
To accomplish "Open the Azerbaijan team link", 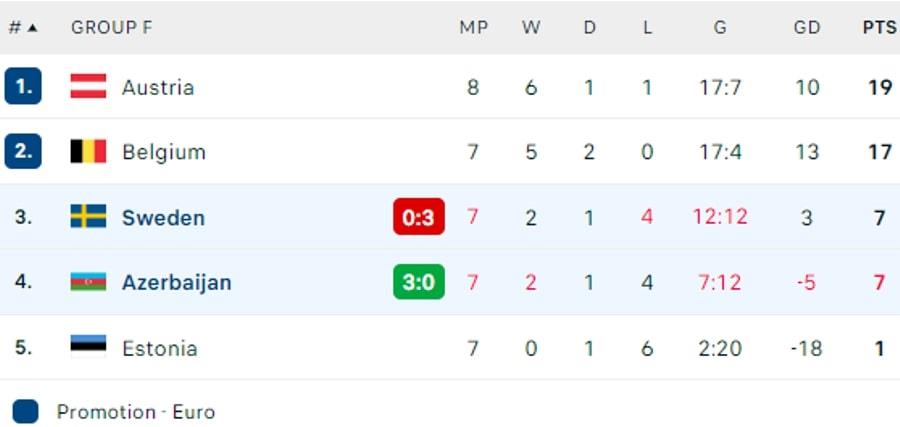I will tap(176, 282).
